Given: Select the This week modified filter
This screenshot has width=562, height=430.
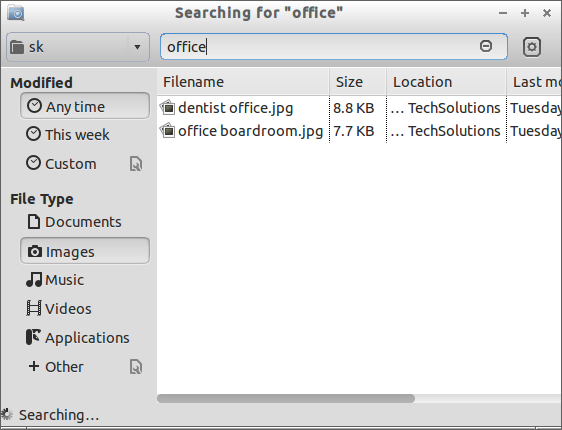Looking at the screenshot, I should (85, 134).
